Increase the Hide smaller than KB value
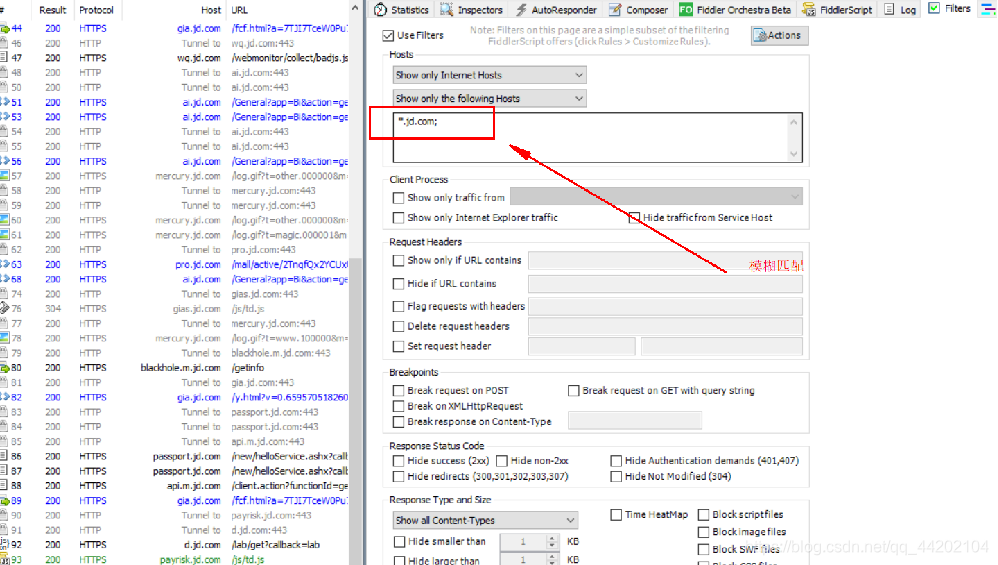The height and width of the screenshot is (565, 998). point(552,538)
